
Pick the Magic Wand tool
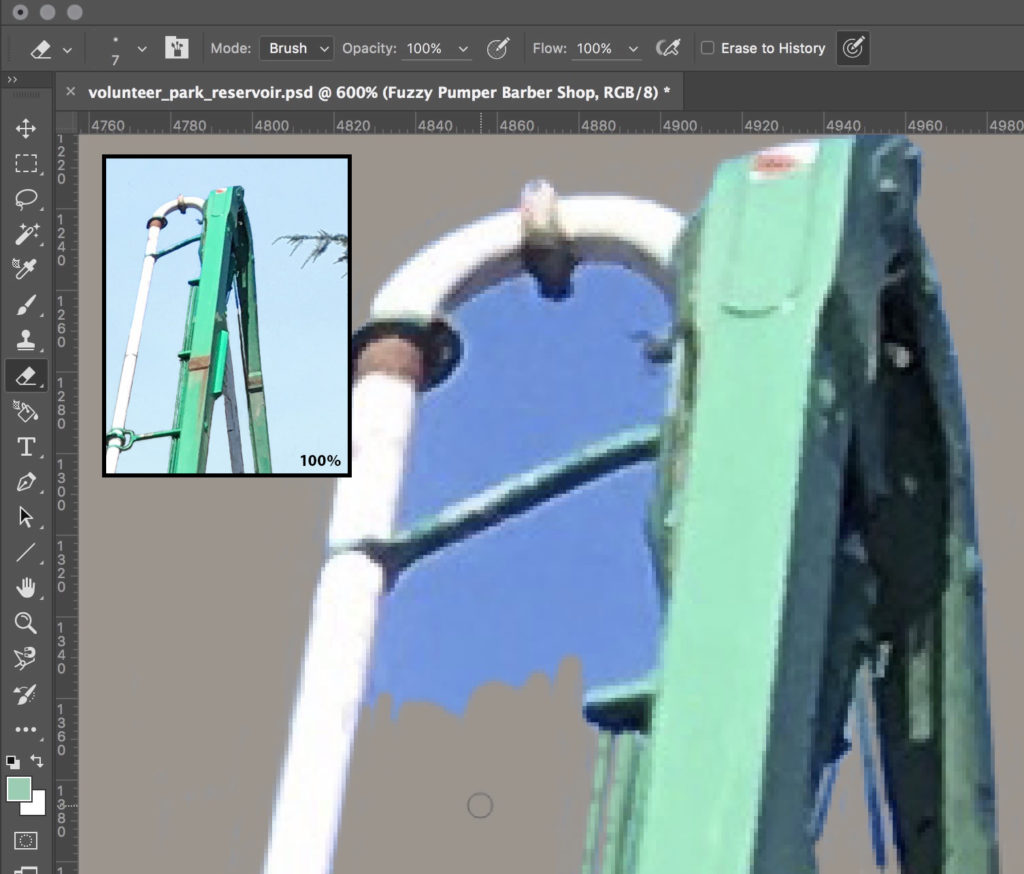tap(26, 233)
